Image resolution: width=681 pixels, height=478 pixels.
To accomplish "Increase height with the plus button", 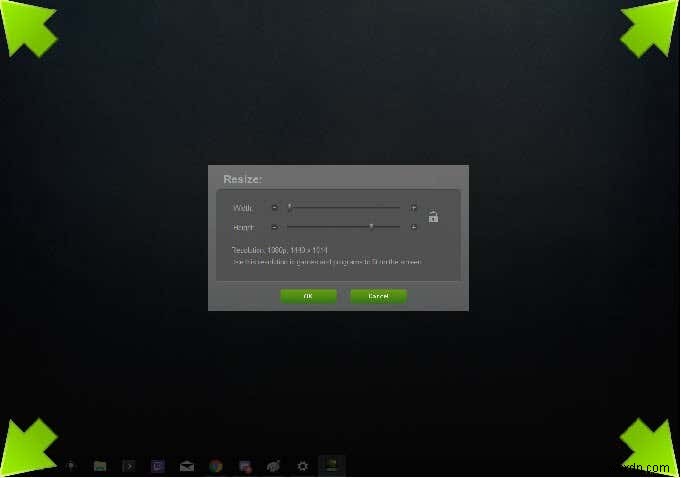I will point(413,227).
